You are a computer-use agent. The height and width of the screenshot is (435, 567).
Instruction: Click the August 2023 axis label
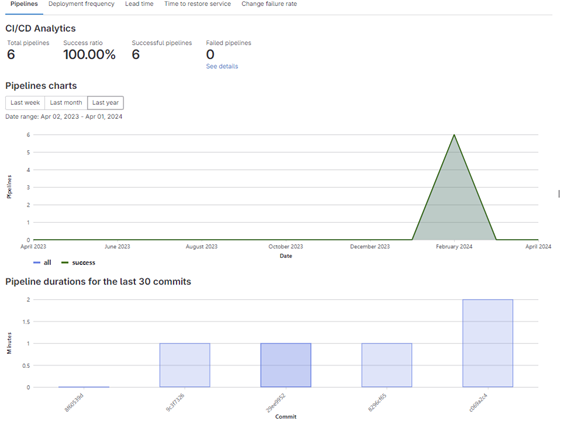coord(201,247)
